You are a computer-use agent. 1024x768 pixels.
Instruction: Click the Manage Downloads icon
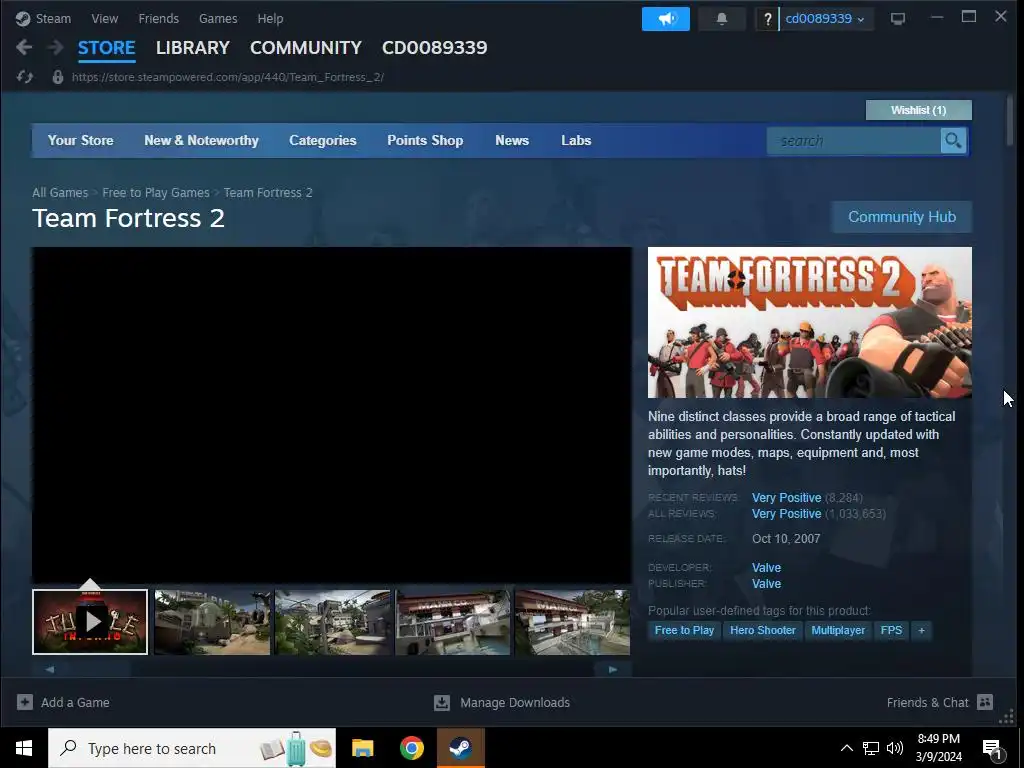point(441,702)
